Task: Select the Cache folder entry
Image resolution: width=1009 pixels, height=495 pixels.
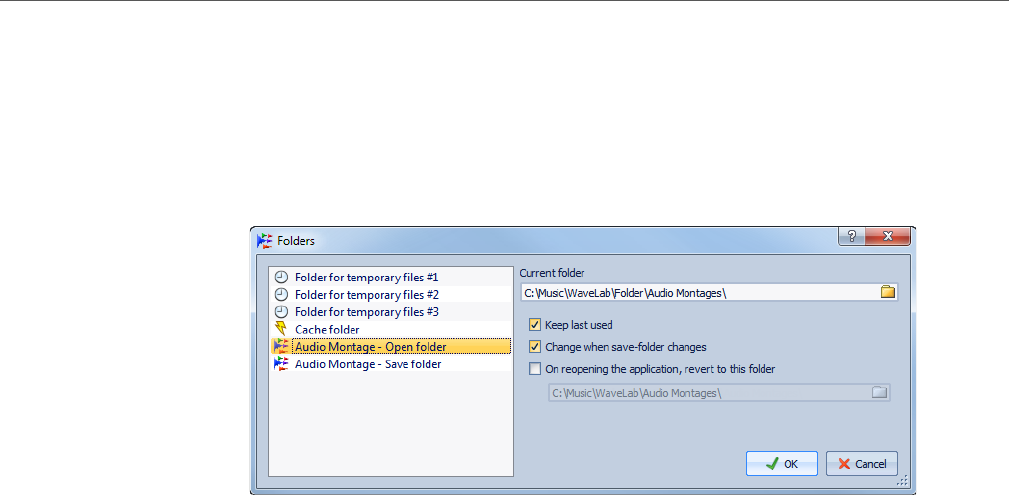Action: tap(327, 329)
